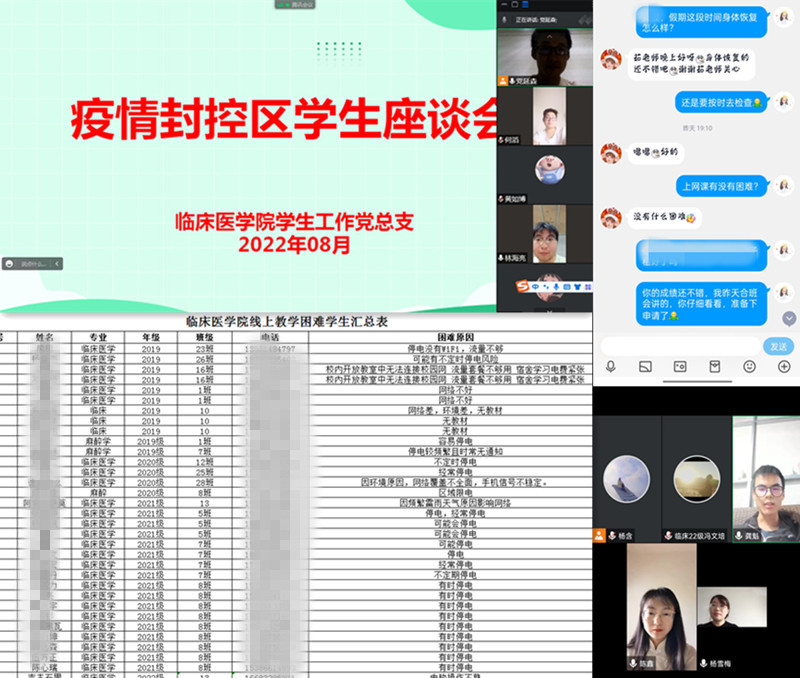Click the 发送 (Send) button
Image resolution: width=800 pixels, height=678 pixels.
[778, 346]
